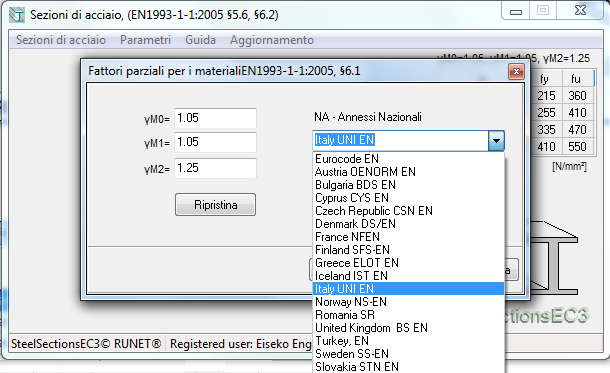Minimize the Sezioni di acciaio window
The image size is (610, 373).
coord(516,11)
